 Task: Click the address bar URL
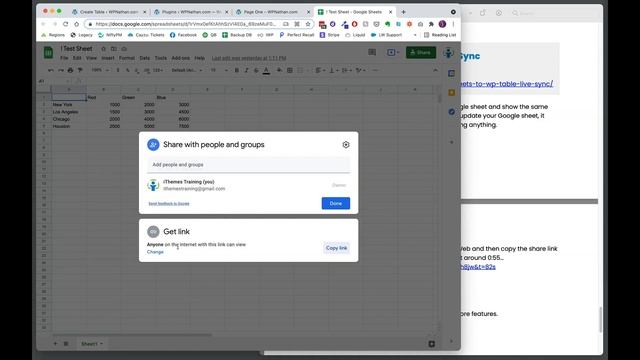click(186, 24)
